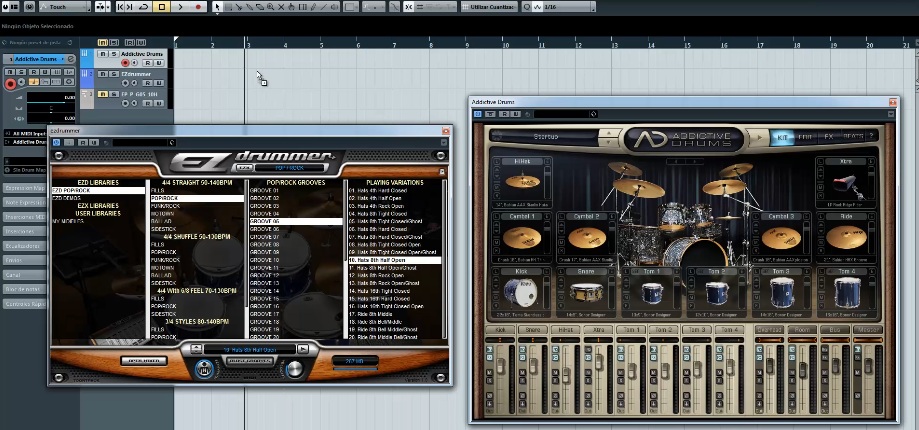This screenshot has height=430, width=919.
Task: Select the zoom magnifier tool in toolbar
Action: [x=270, y=7]
